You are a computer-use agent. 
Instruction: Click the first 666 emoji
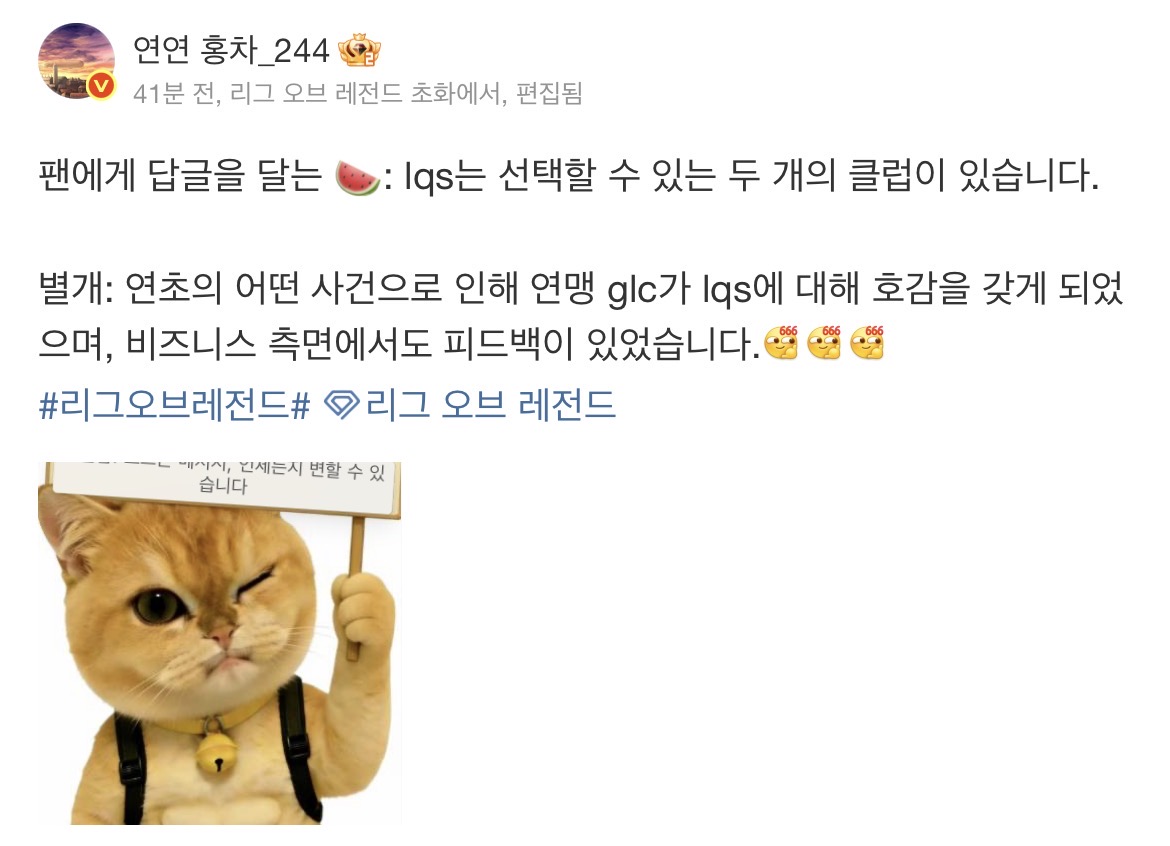[x=781, y=342]
